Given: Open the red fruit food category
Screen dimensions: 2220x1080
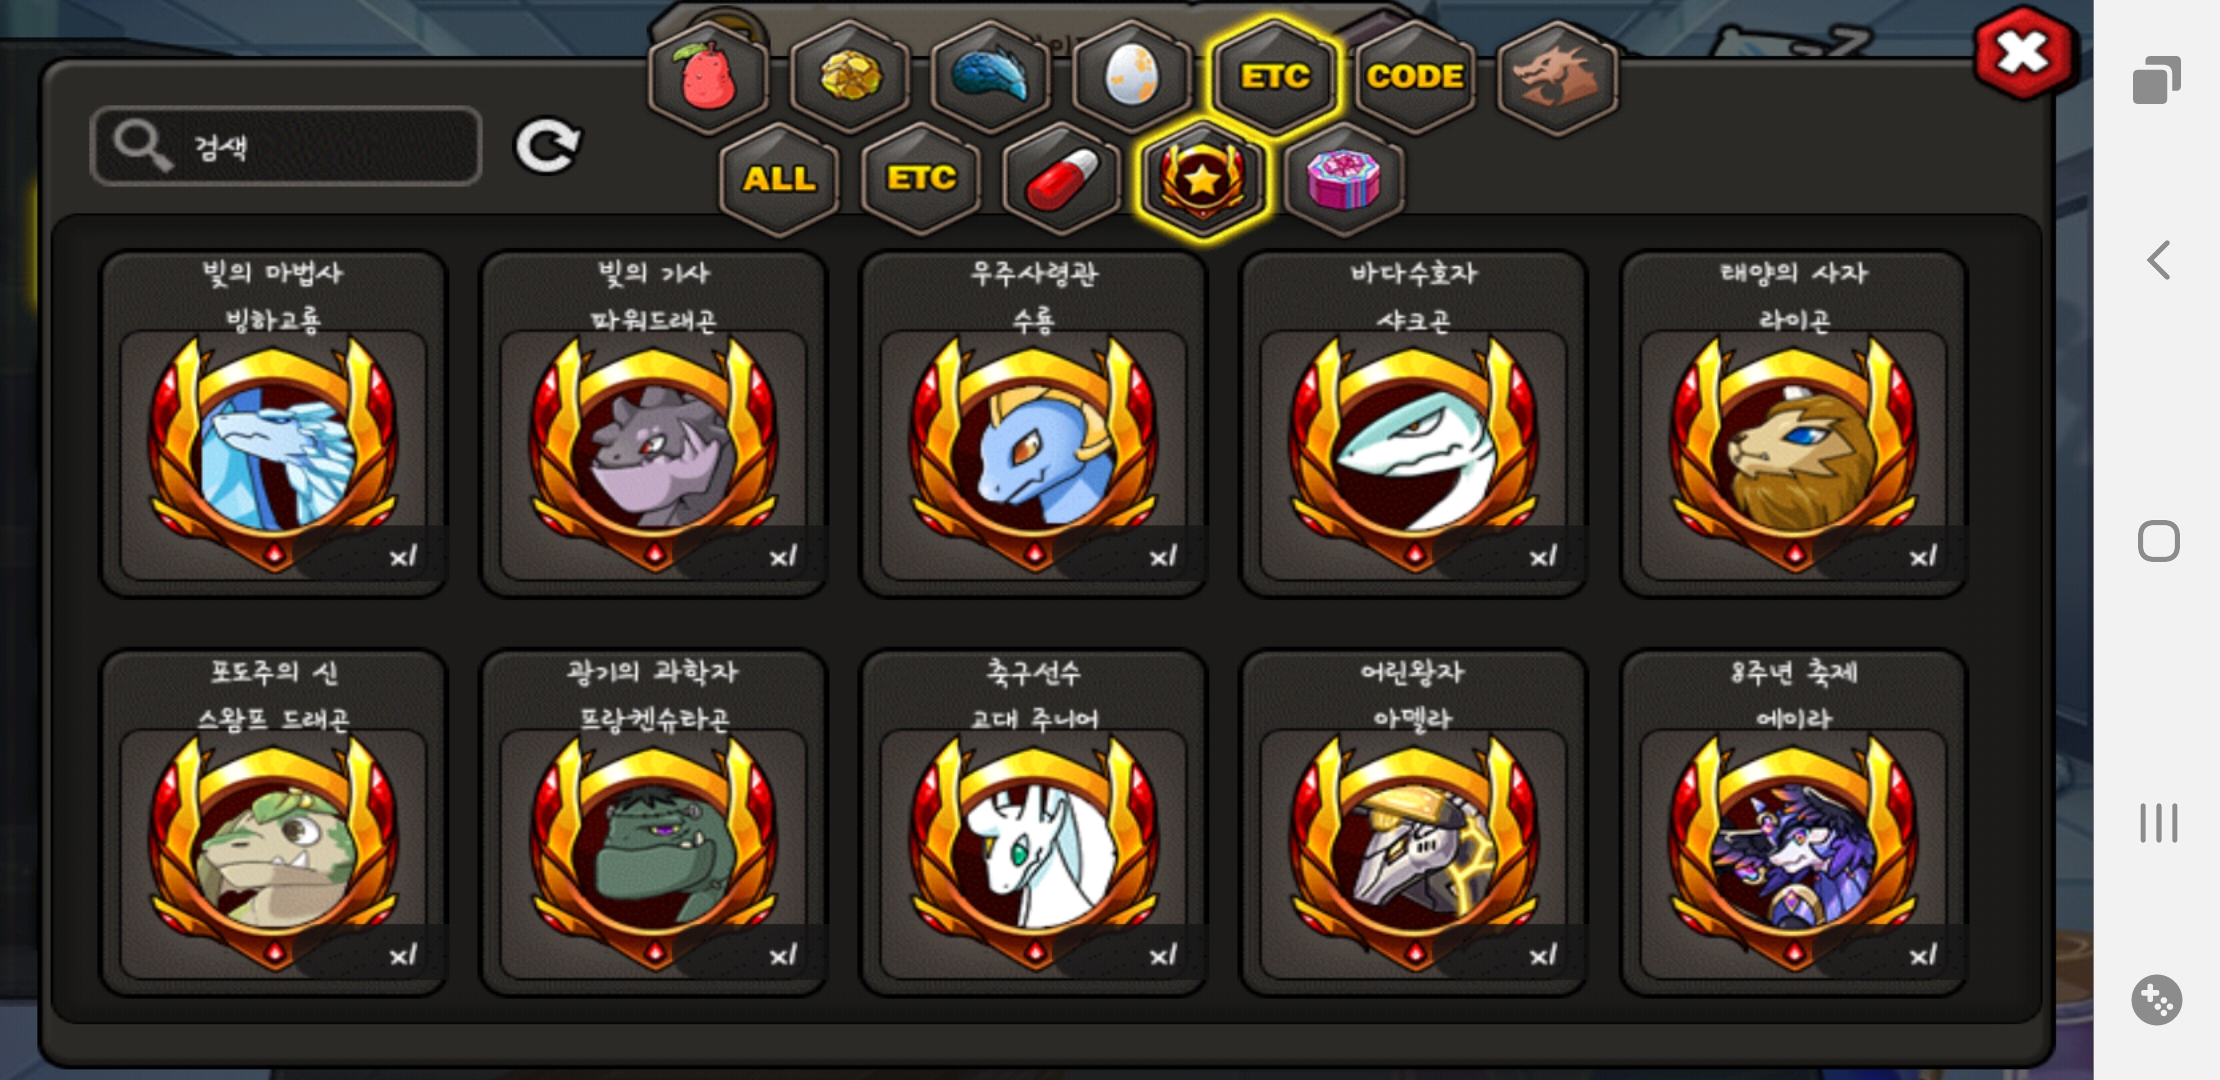Looking at the screenshot, I should tap(708, 77).
